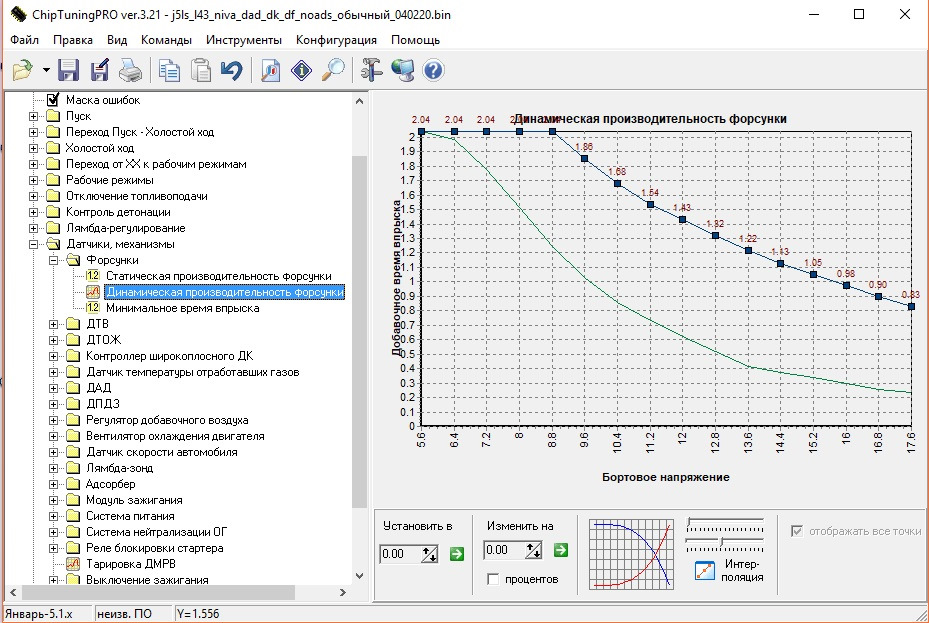The height and width of the screenshot is (623, 929).
Task: Select Статическая производительность форсунки in the tree
Action: 219,276
